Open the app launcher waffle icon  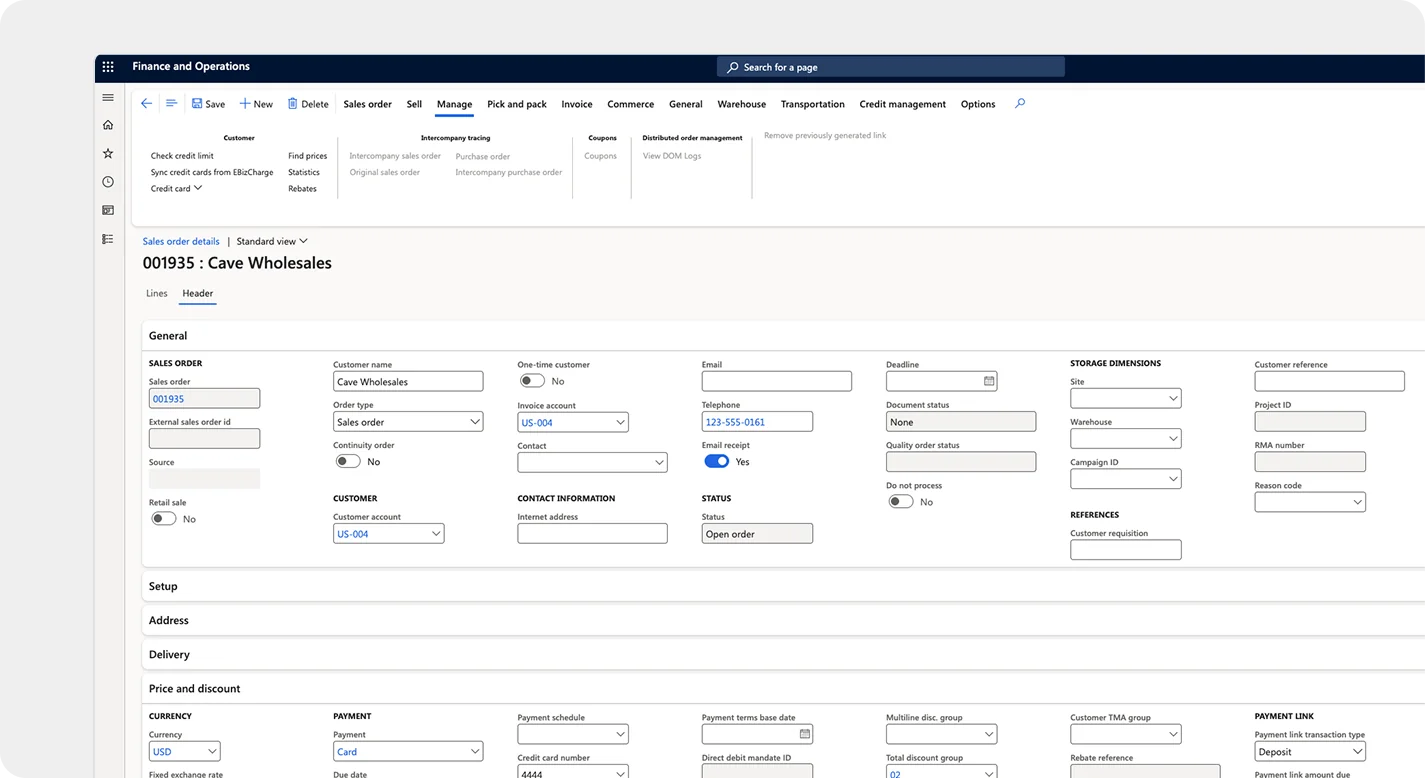(x=108, y=67)
